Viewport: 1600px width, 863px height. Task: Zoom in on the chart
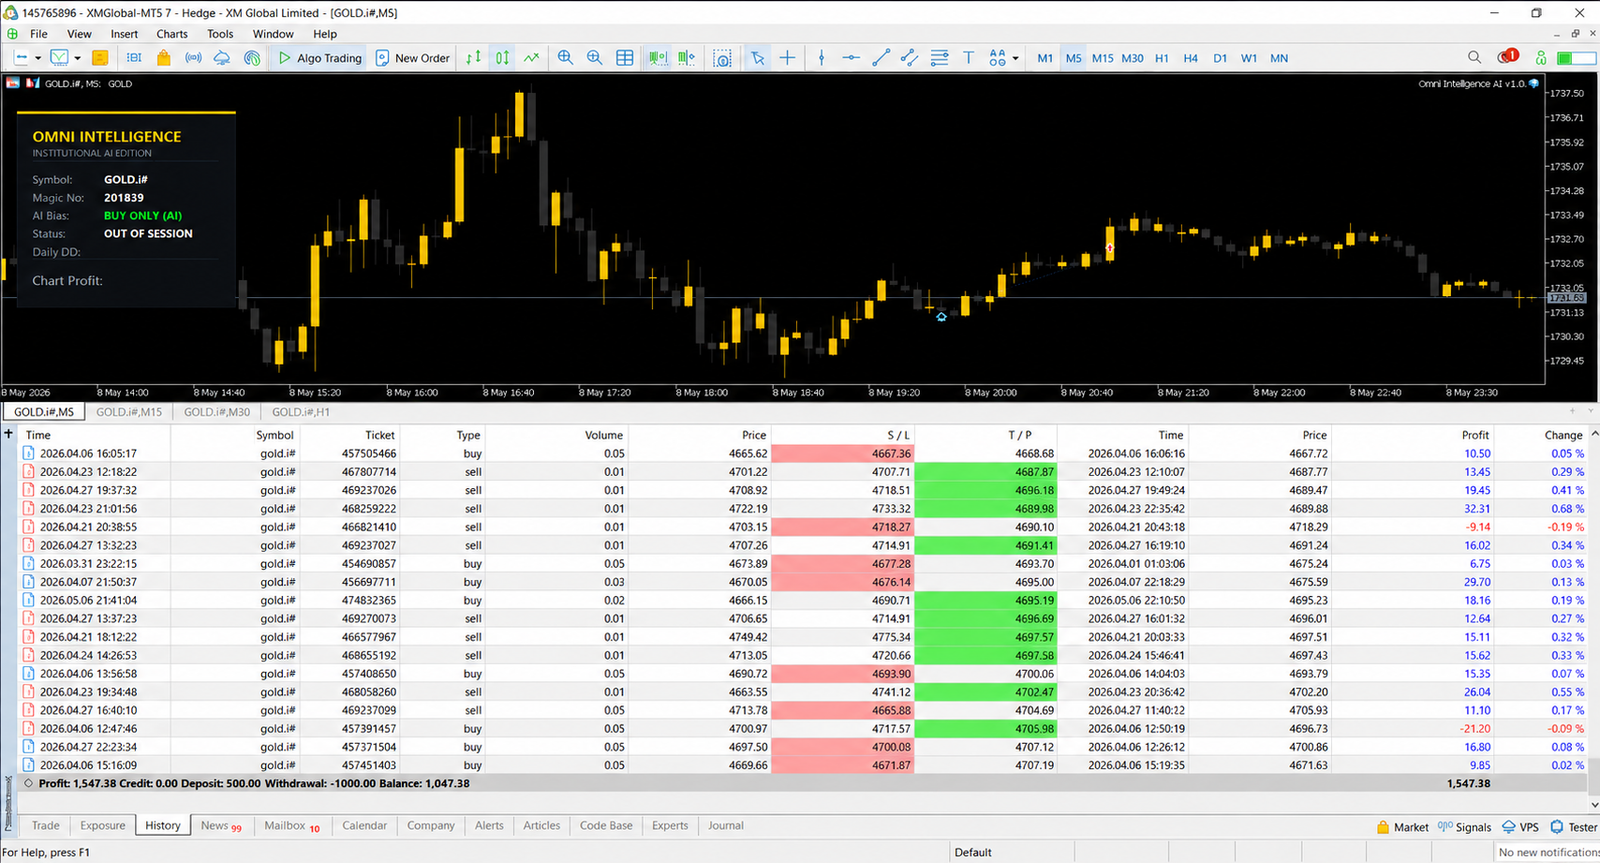point(565,58)
